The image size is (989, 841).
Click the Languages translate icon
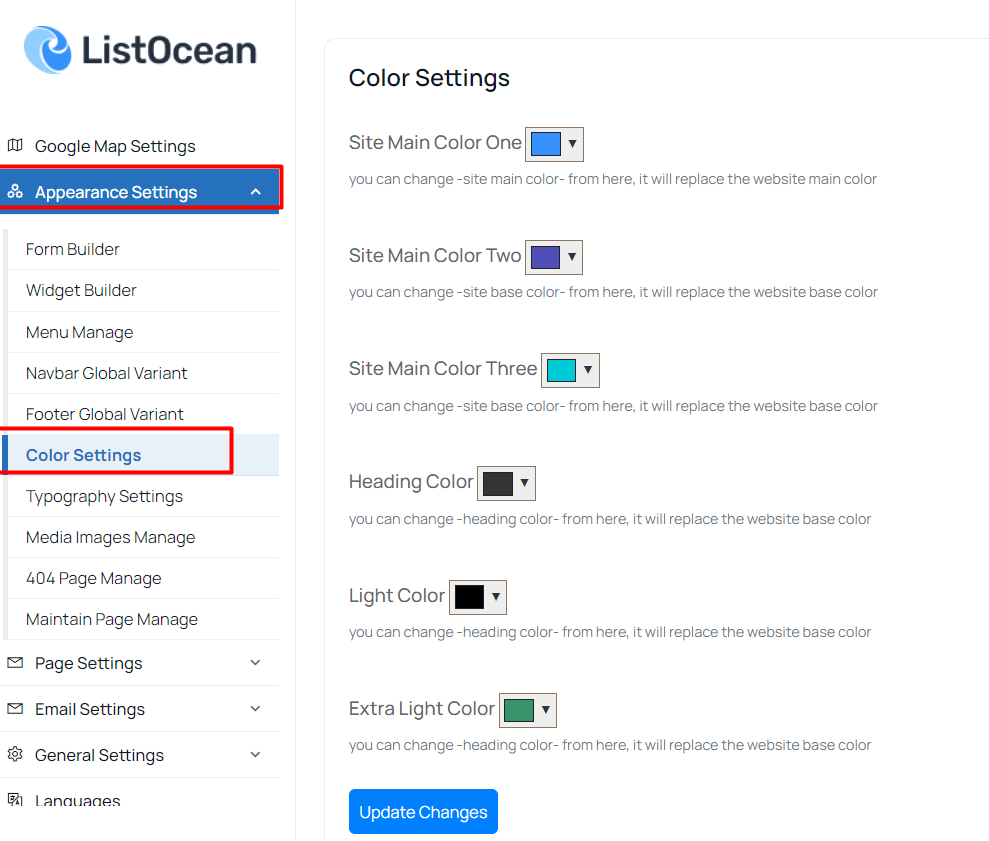15,799
